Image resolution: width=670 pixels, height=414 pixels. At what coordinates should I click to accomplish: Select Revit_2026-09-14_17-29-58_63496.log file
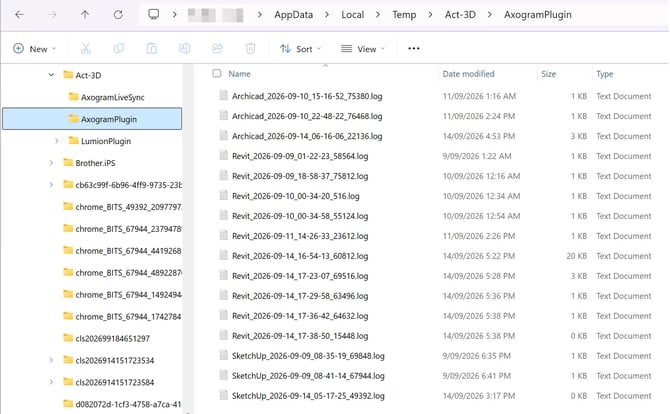[300, 296]
